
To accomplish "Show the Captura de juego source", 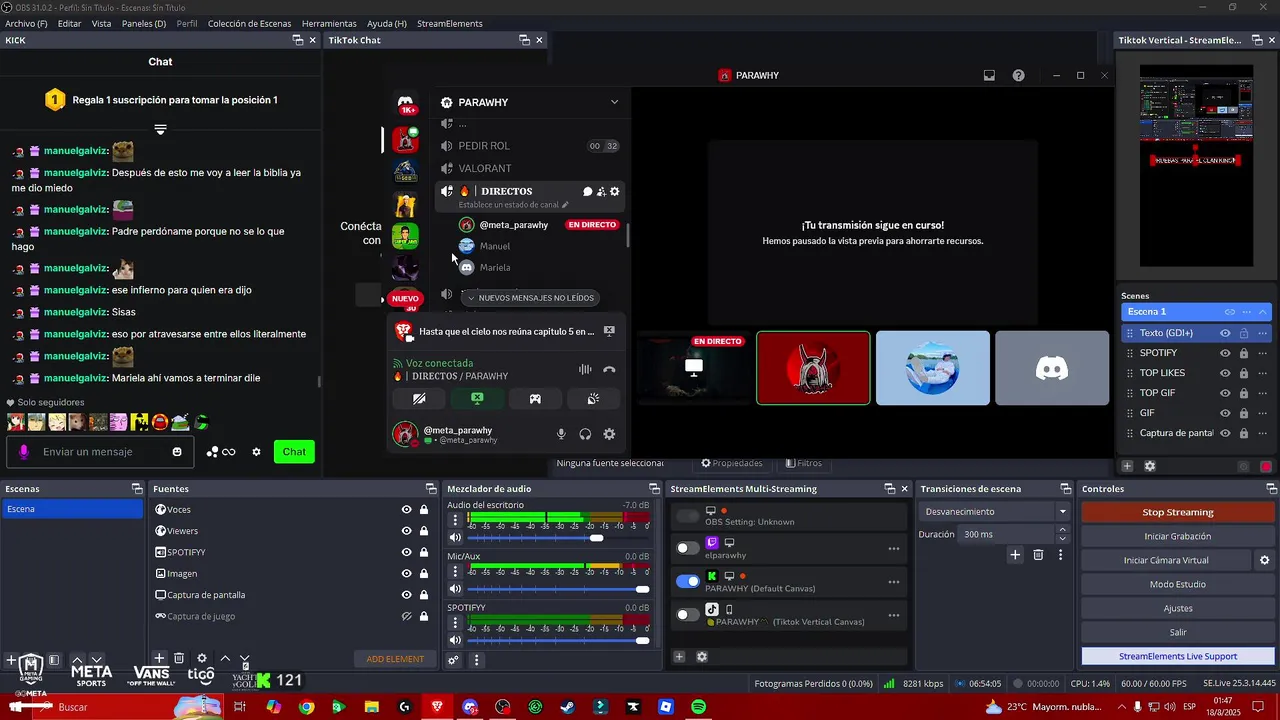I will click(x=406, y=616).
